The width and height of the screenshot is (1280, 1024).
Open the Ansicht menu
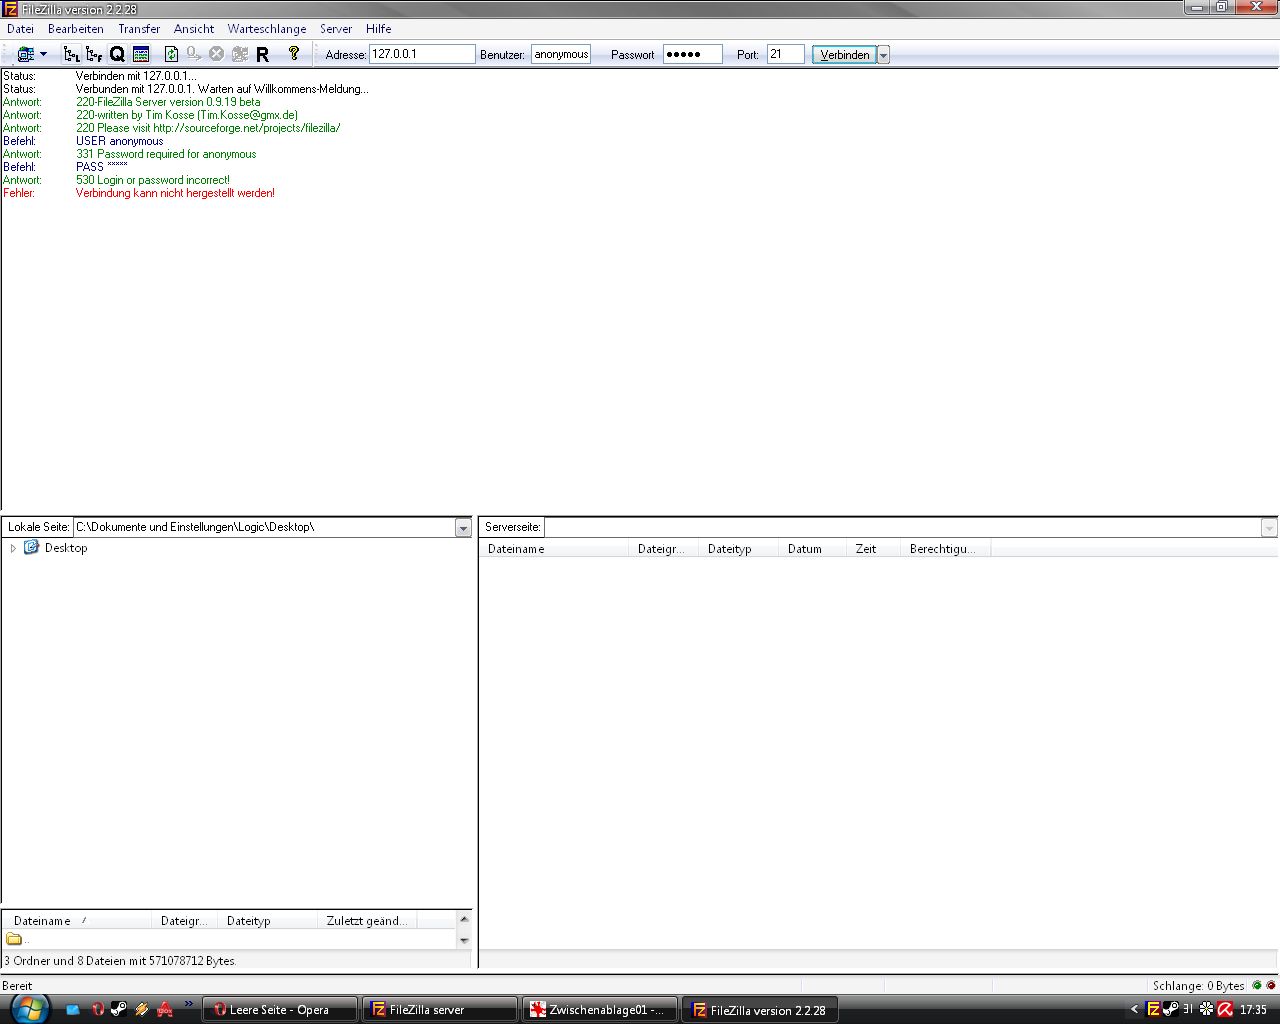coord(194,29)
